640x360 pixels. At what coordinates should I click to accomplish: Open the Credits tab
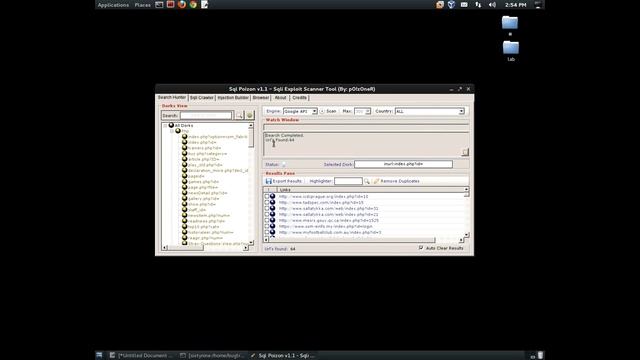[300, 98]
